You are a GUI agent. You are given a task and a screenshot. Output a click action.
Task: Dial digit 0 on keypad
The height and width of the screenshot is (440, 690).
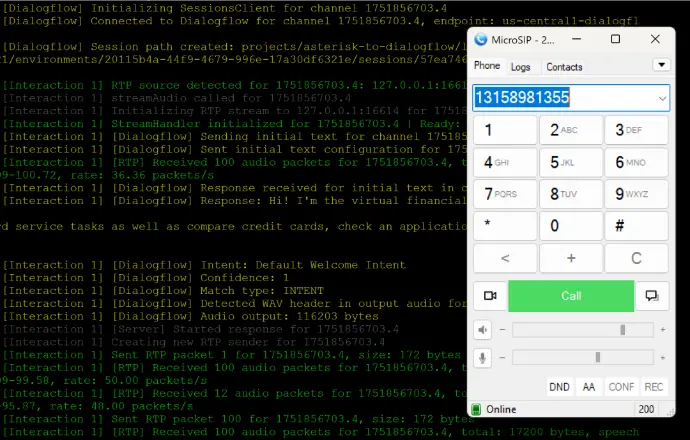tap(571, 226)
